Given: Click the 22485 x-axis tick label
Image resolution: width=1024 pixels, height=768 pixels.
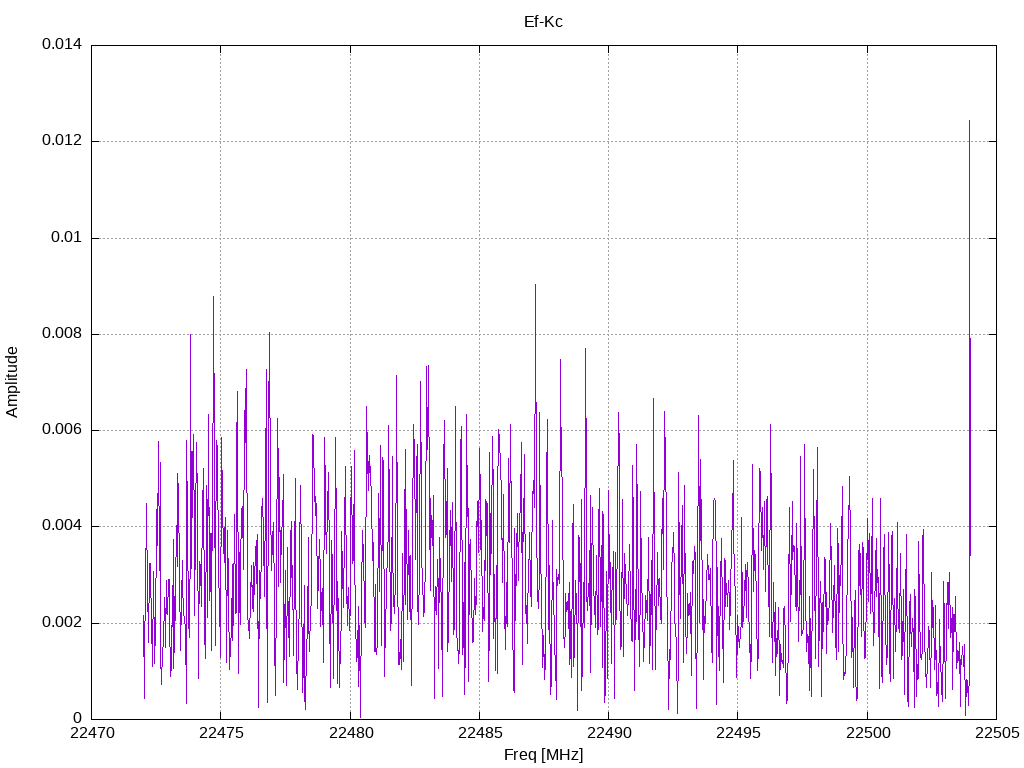Looking at the screenshot, I should [479, 734].
